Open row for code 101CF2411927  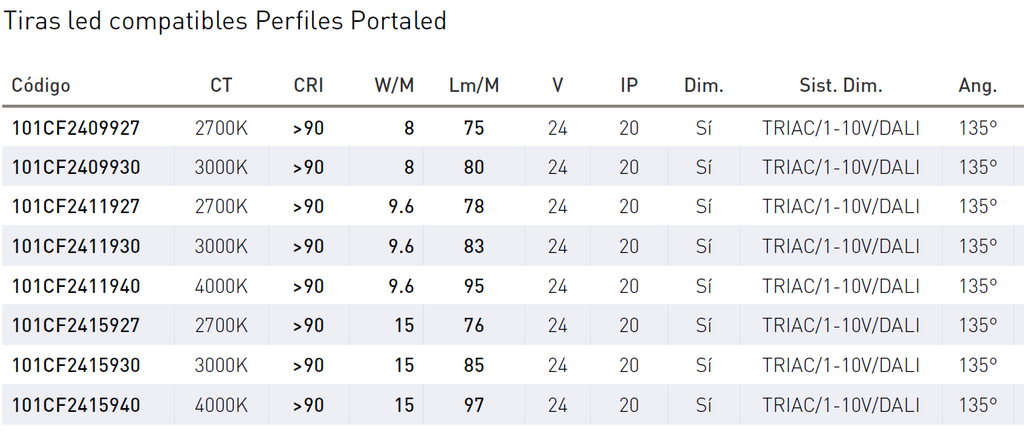pyautogui.click(x=76, y=207)
